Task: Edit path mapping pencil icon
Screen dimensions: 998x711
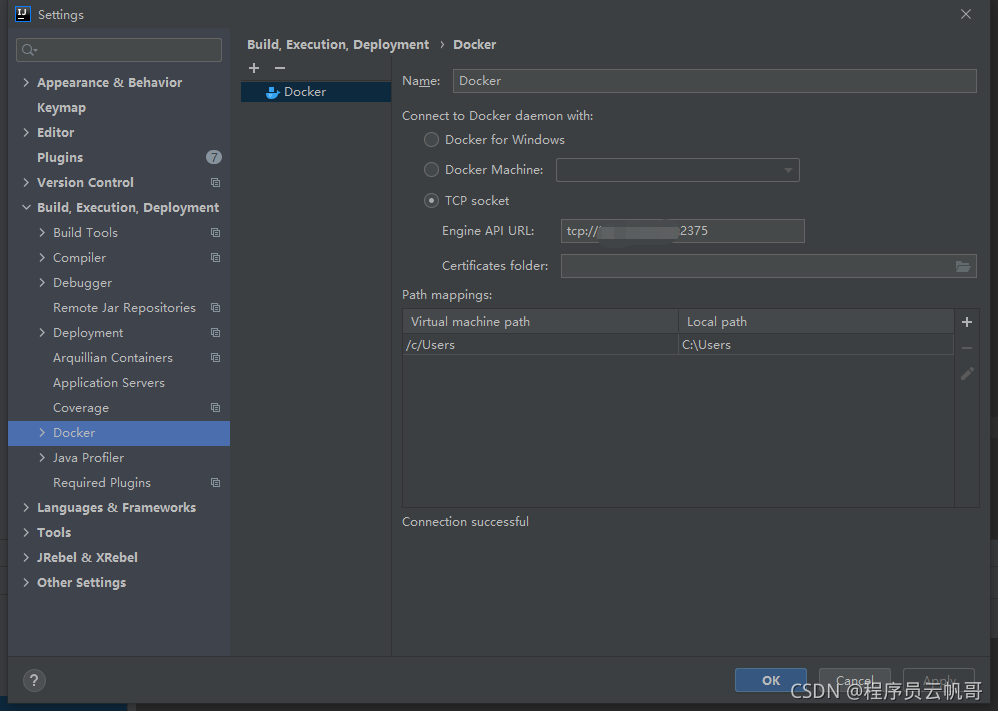Action: [967, 374]
